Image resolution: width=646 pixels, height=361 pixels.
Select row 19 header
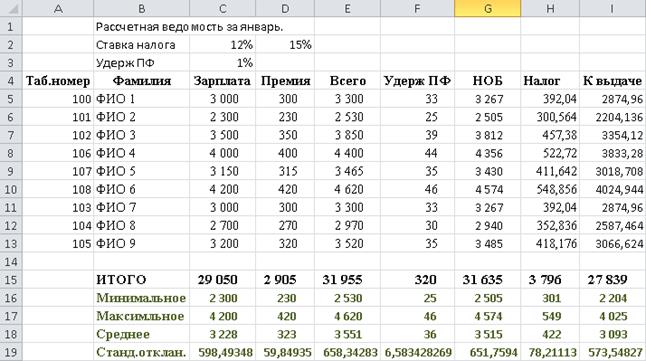(11, 352)
